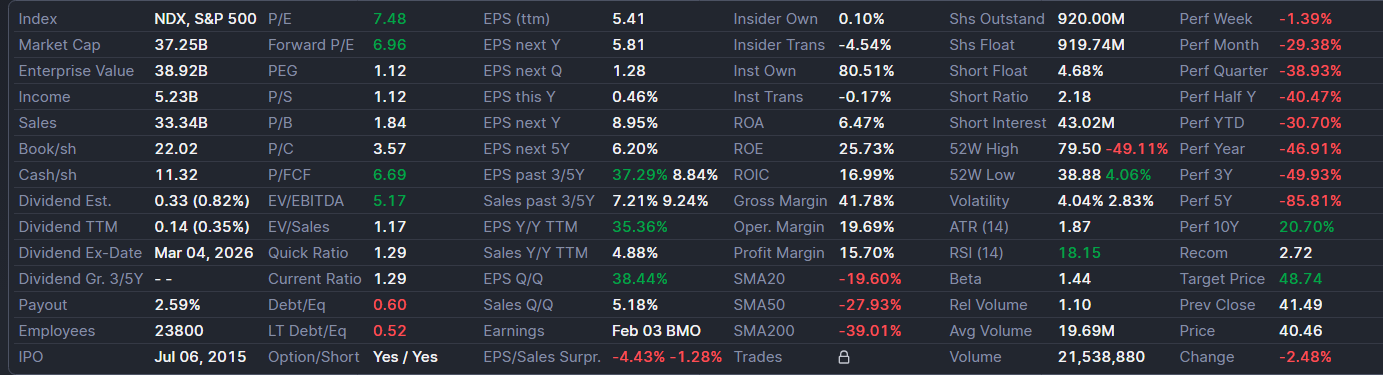Click the PEG label

click(x=283, y=70)
